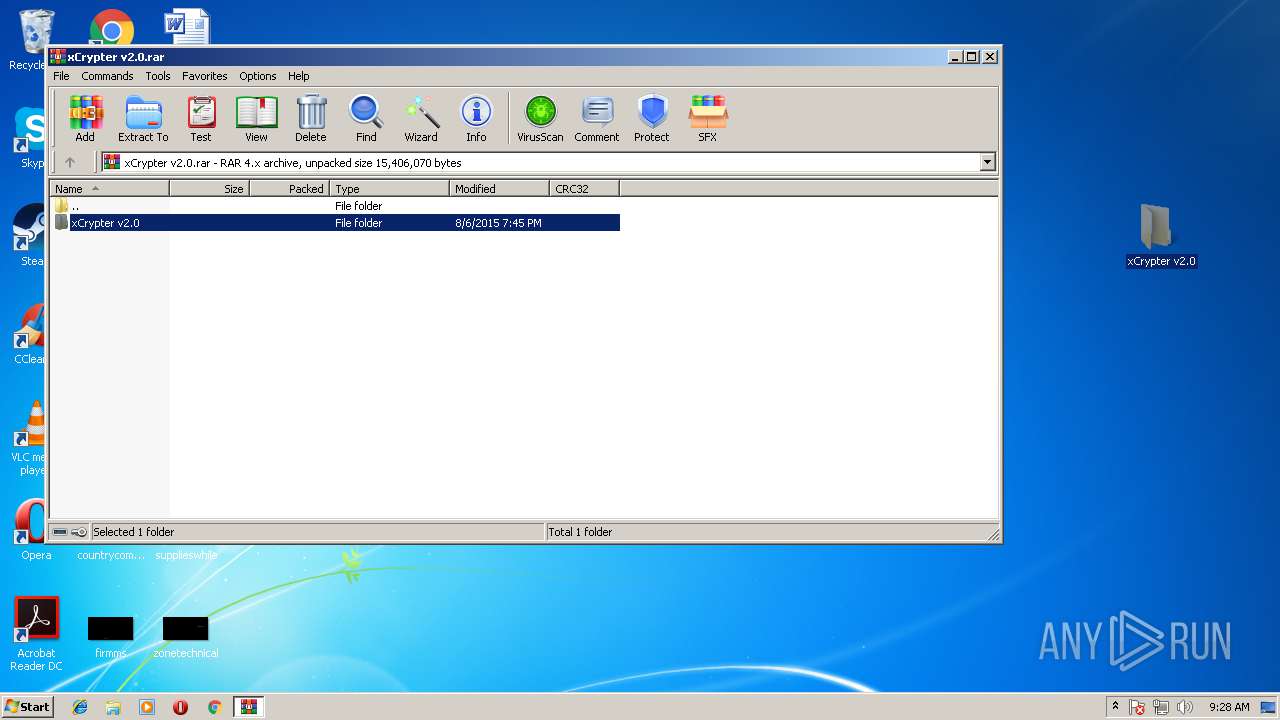Select the zonetechnical desktop file

pyautogui.click(x=186, y=638)
